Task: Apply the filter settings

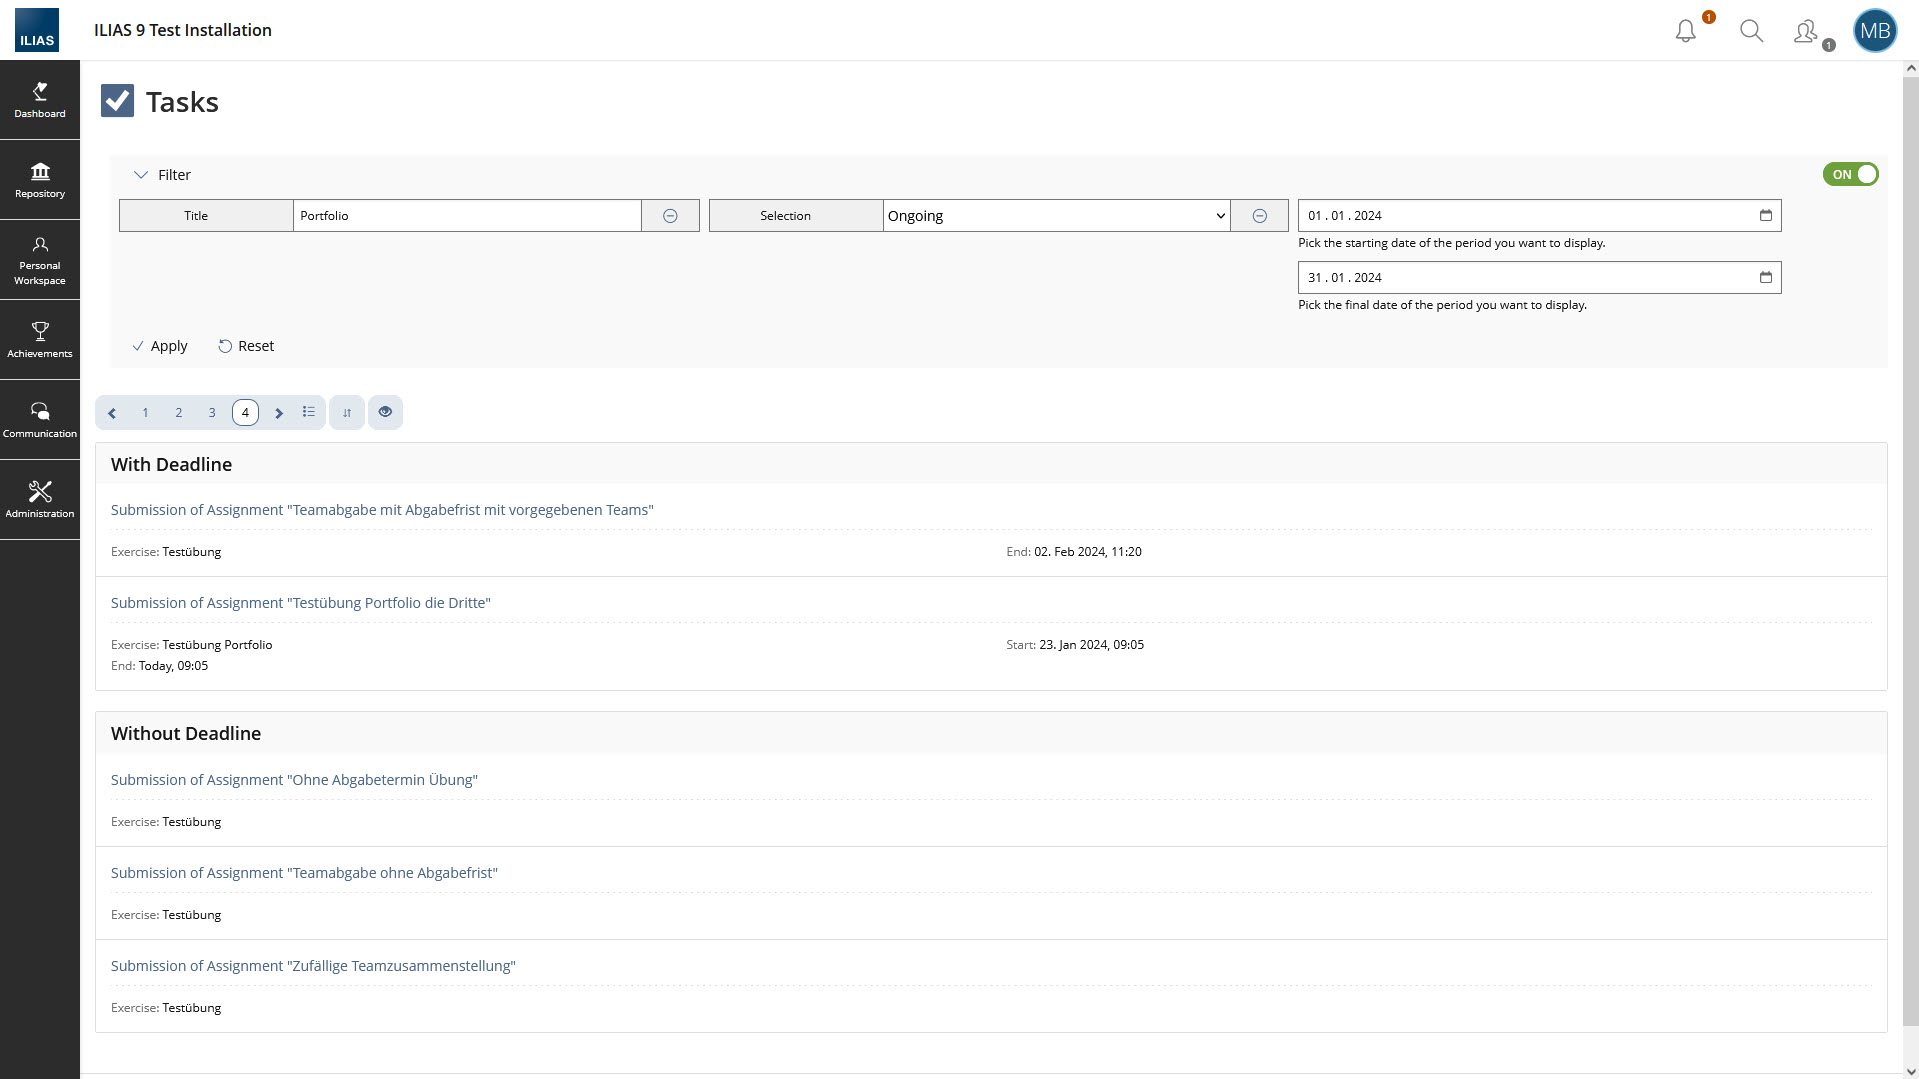Action: point(160,346)
